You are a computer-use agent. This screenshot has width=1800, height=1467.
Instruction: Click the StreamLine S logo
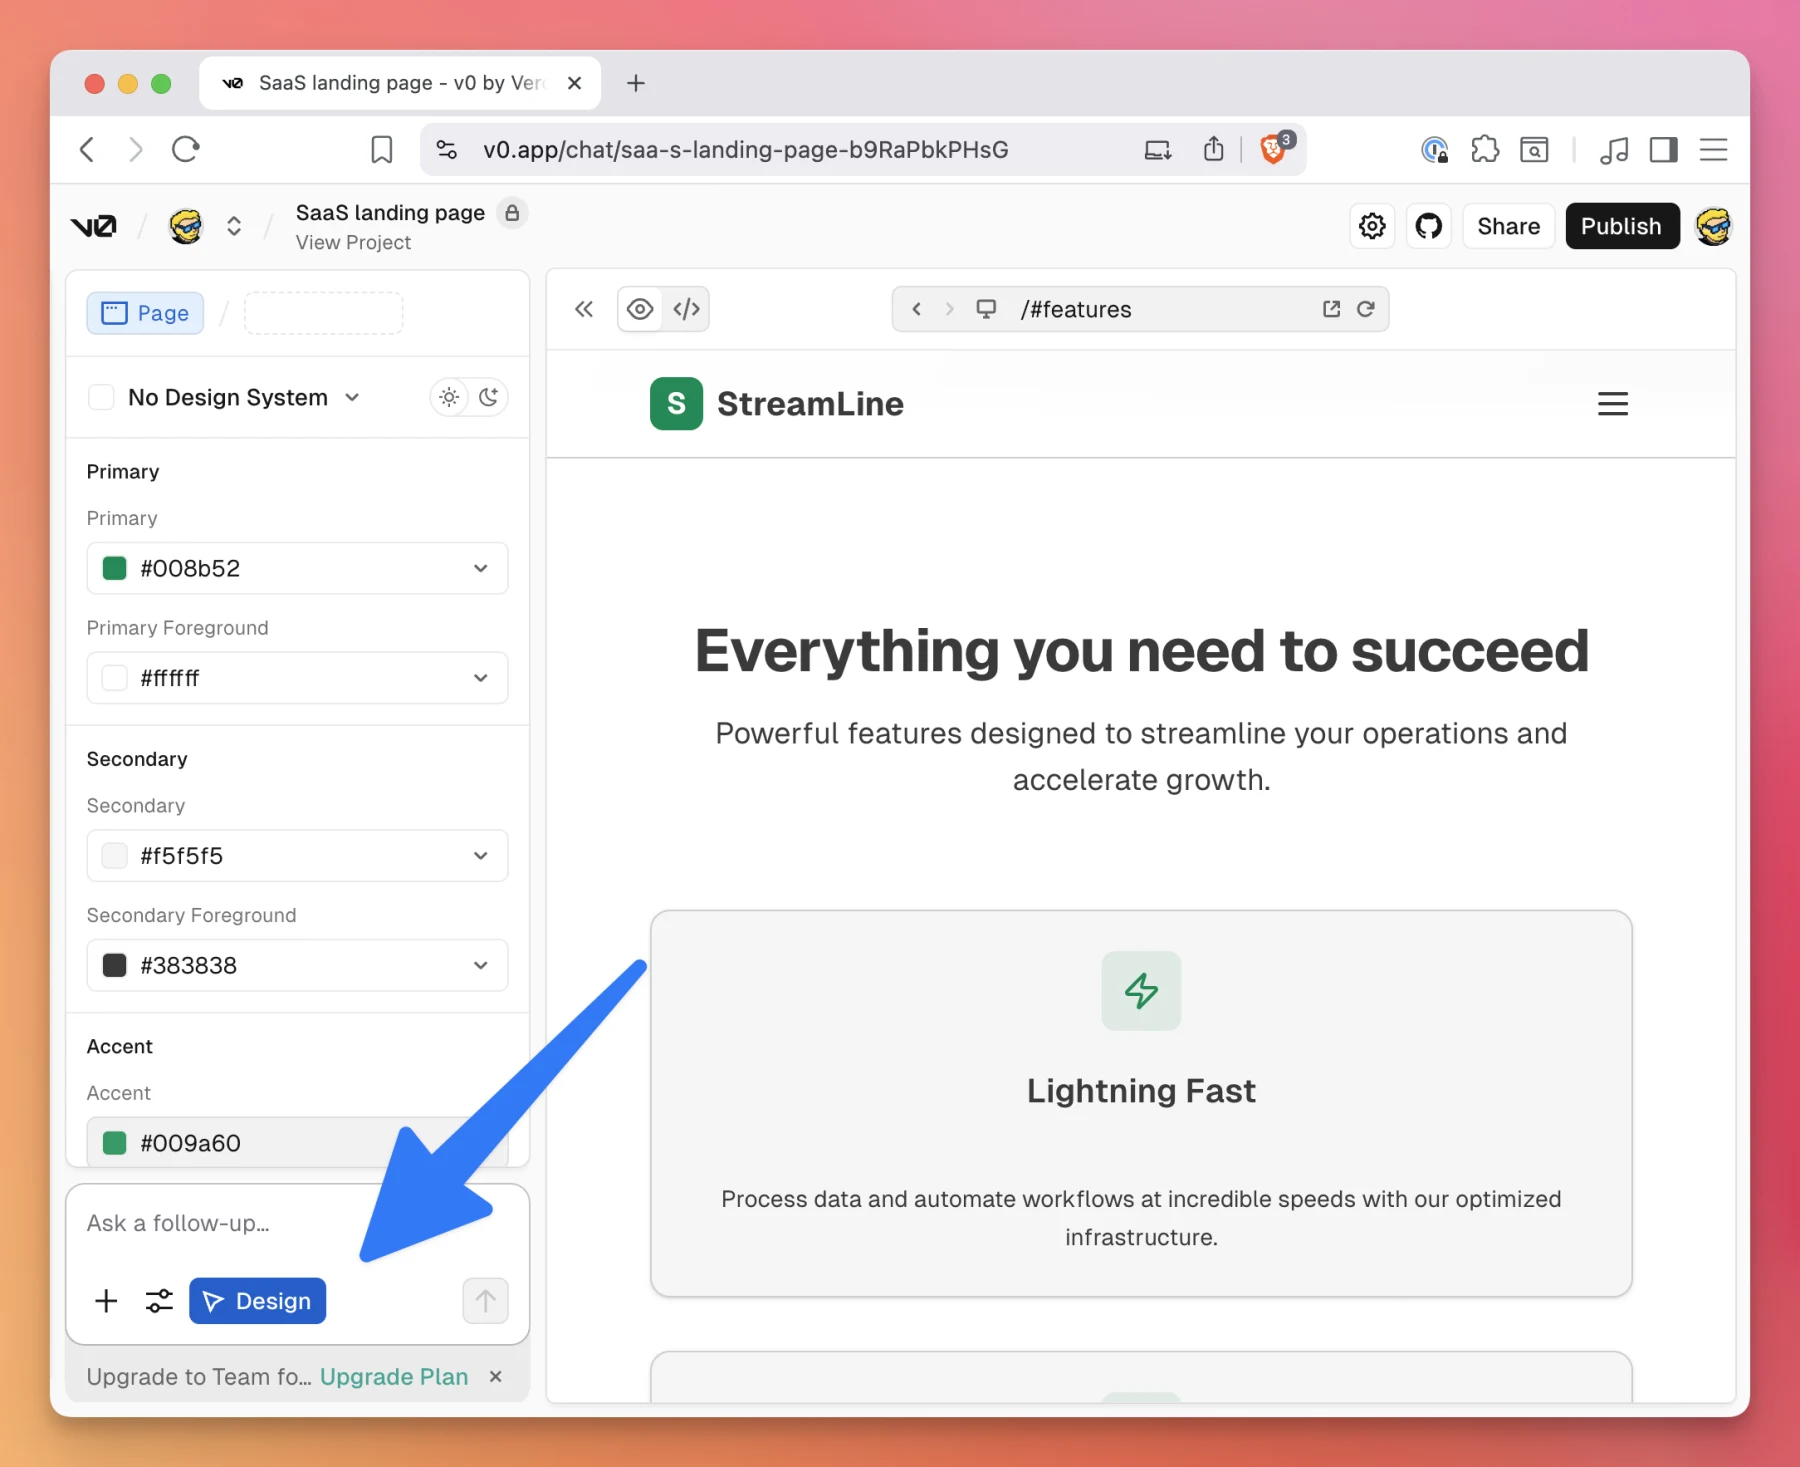click(x=676, y=404)
